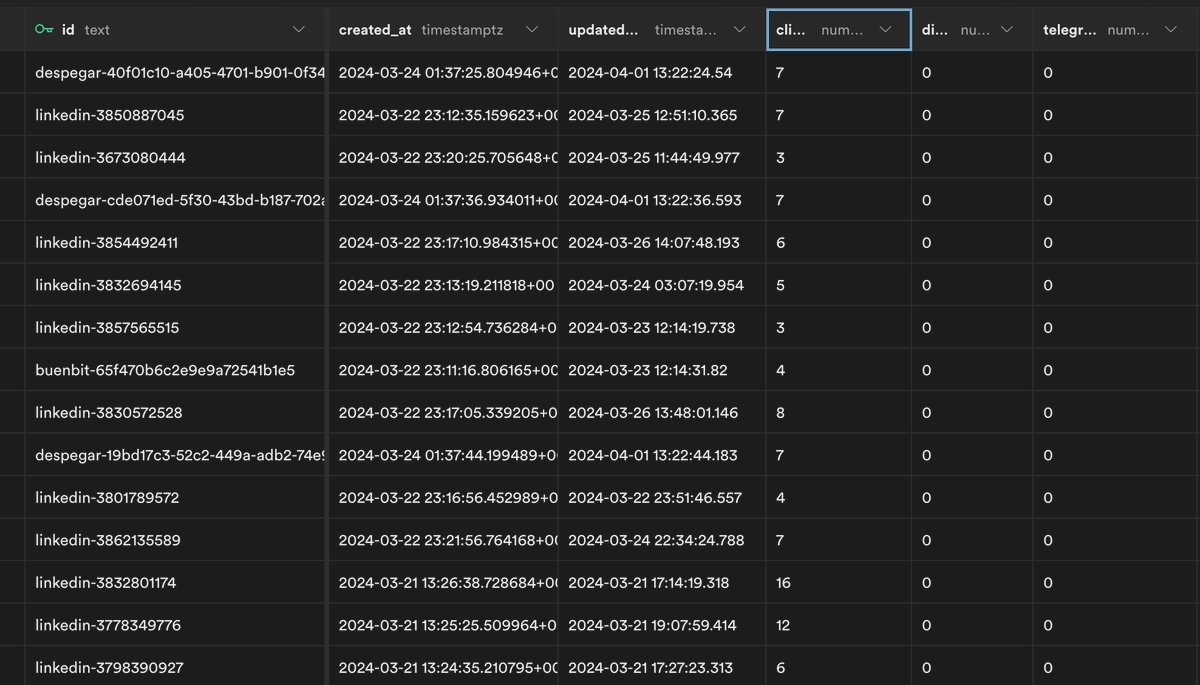Select the di... column header label
The width and height of the screenshot is (1200, 685).
point(935,30)
